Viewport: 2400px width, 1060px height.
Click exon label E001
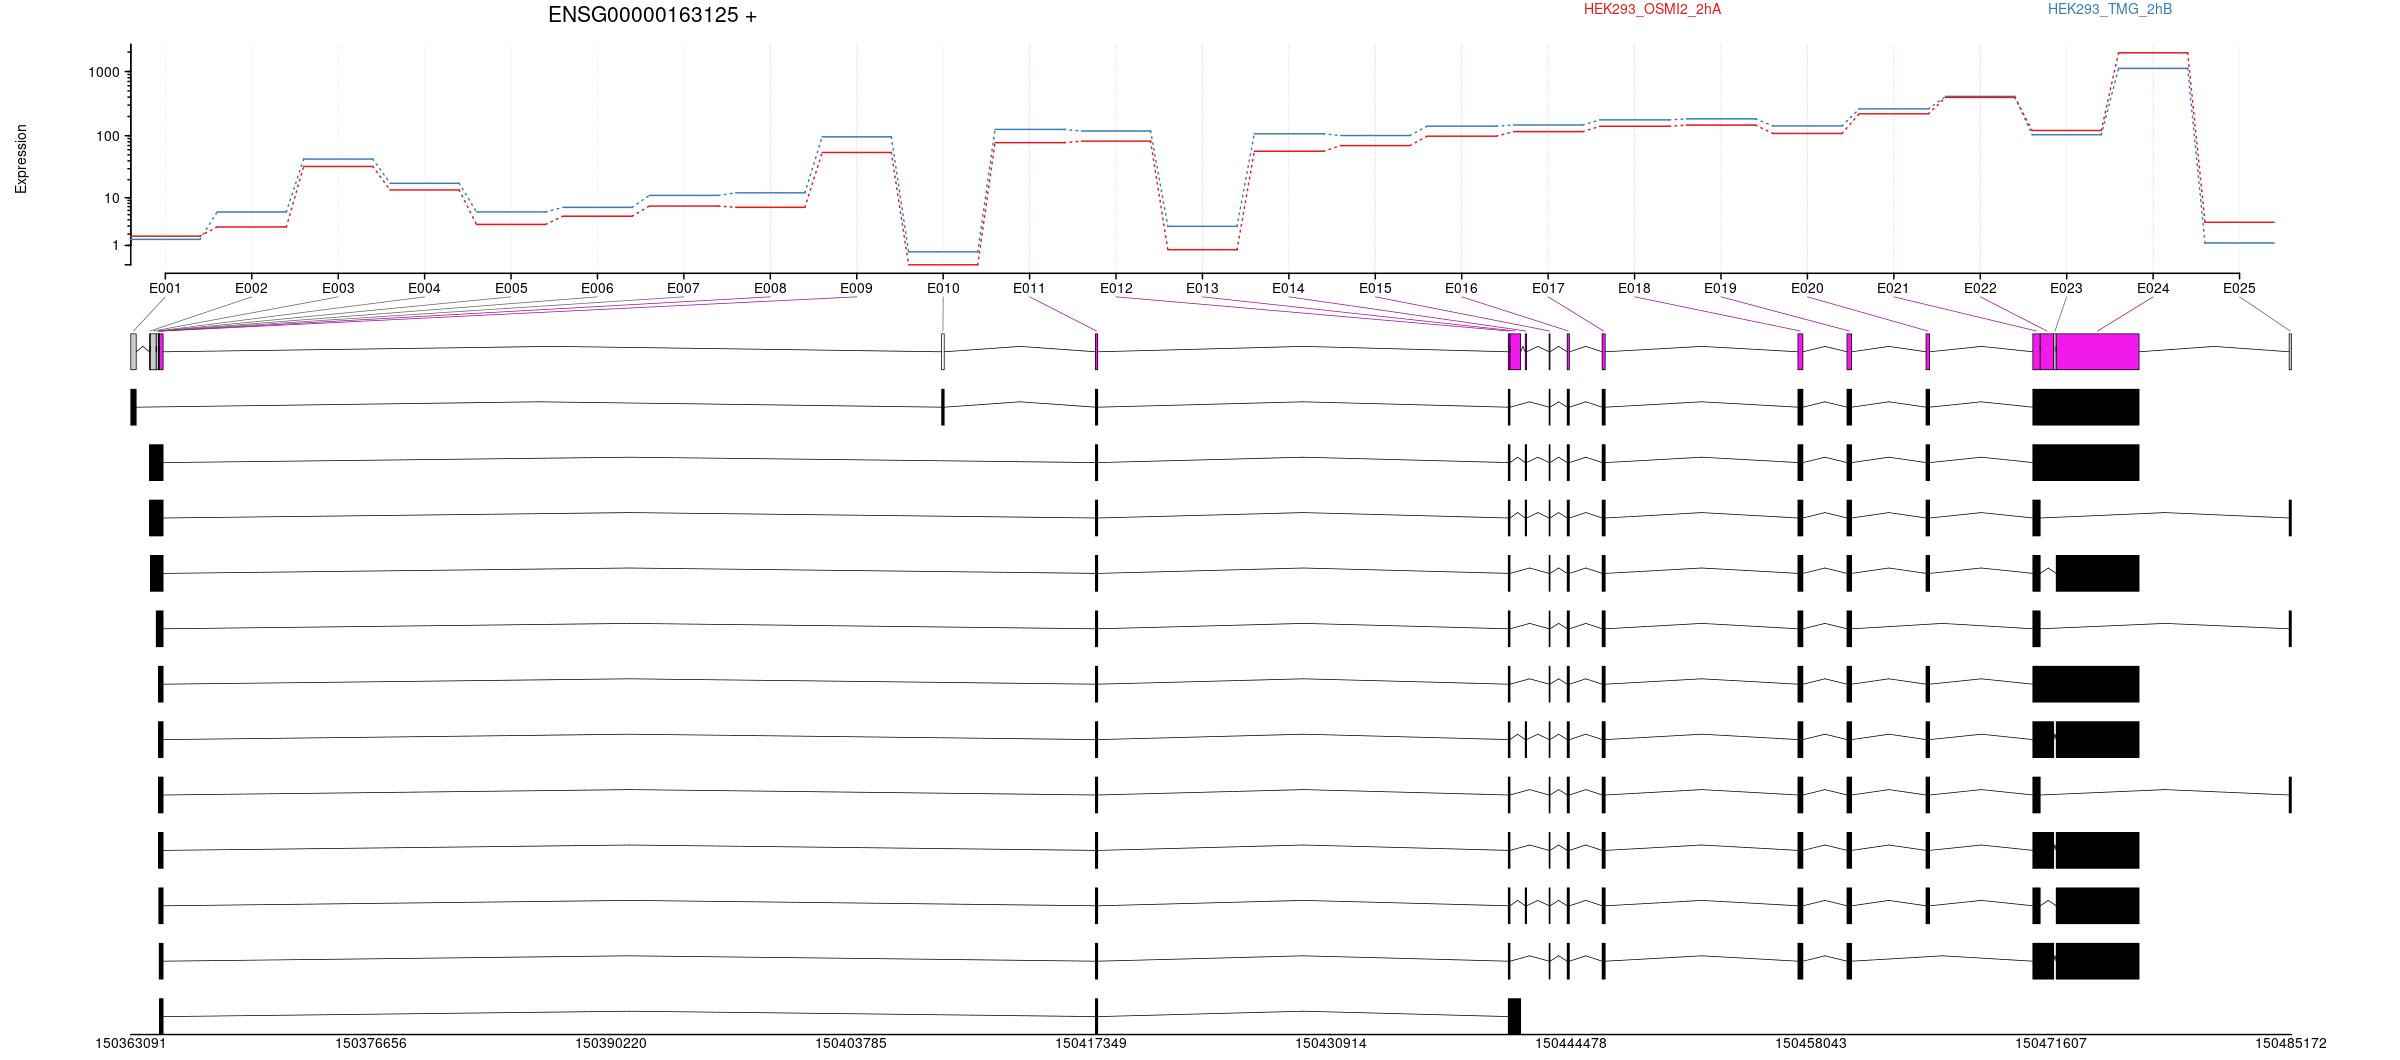165,288
